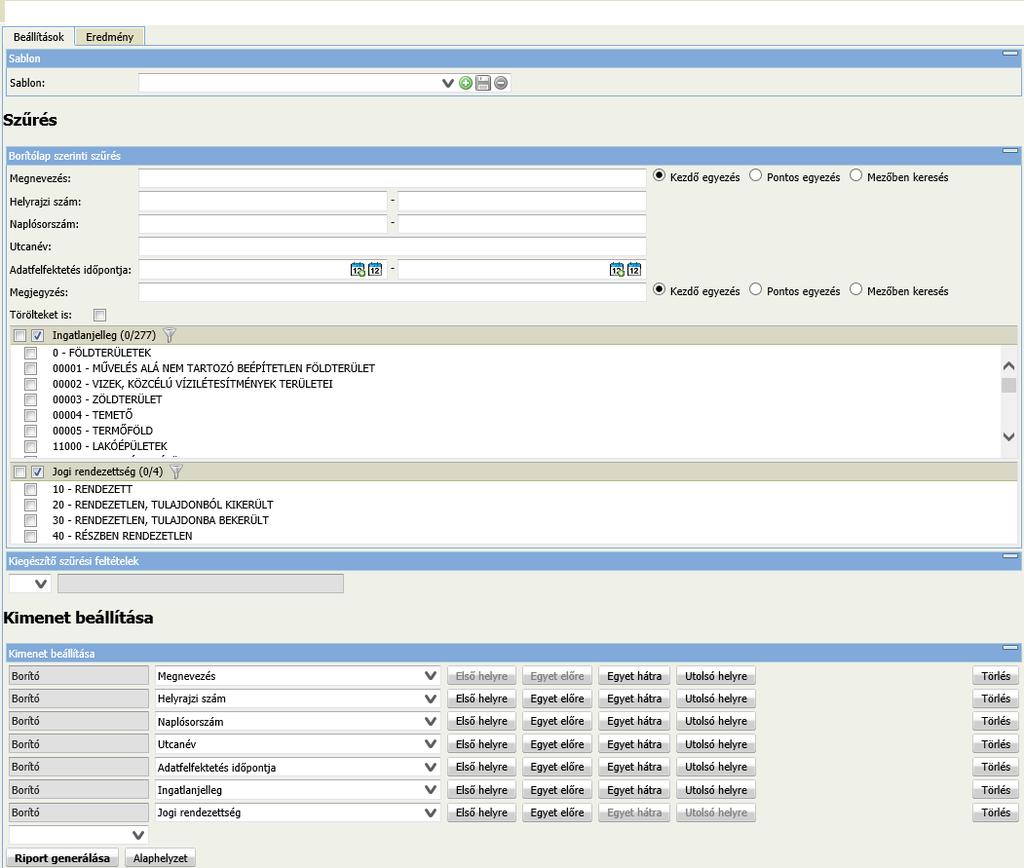Move Megnevezés down with Egyet hátra
Viewport: 1024px width, 868px height.
tap(634, 676)
